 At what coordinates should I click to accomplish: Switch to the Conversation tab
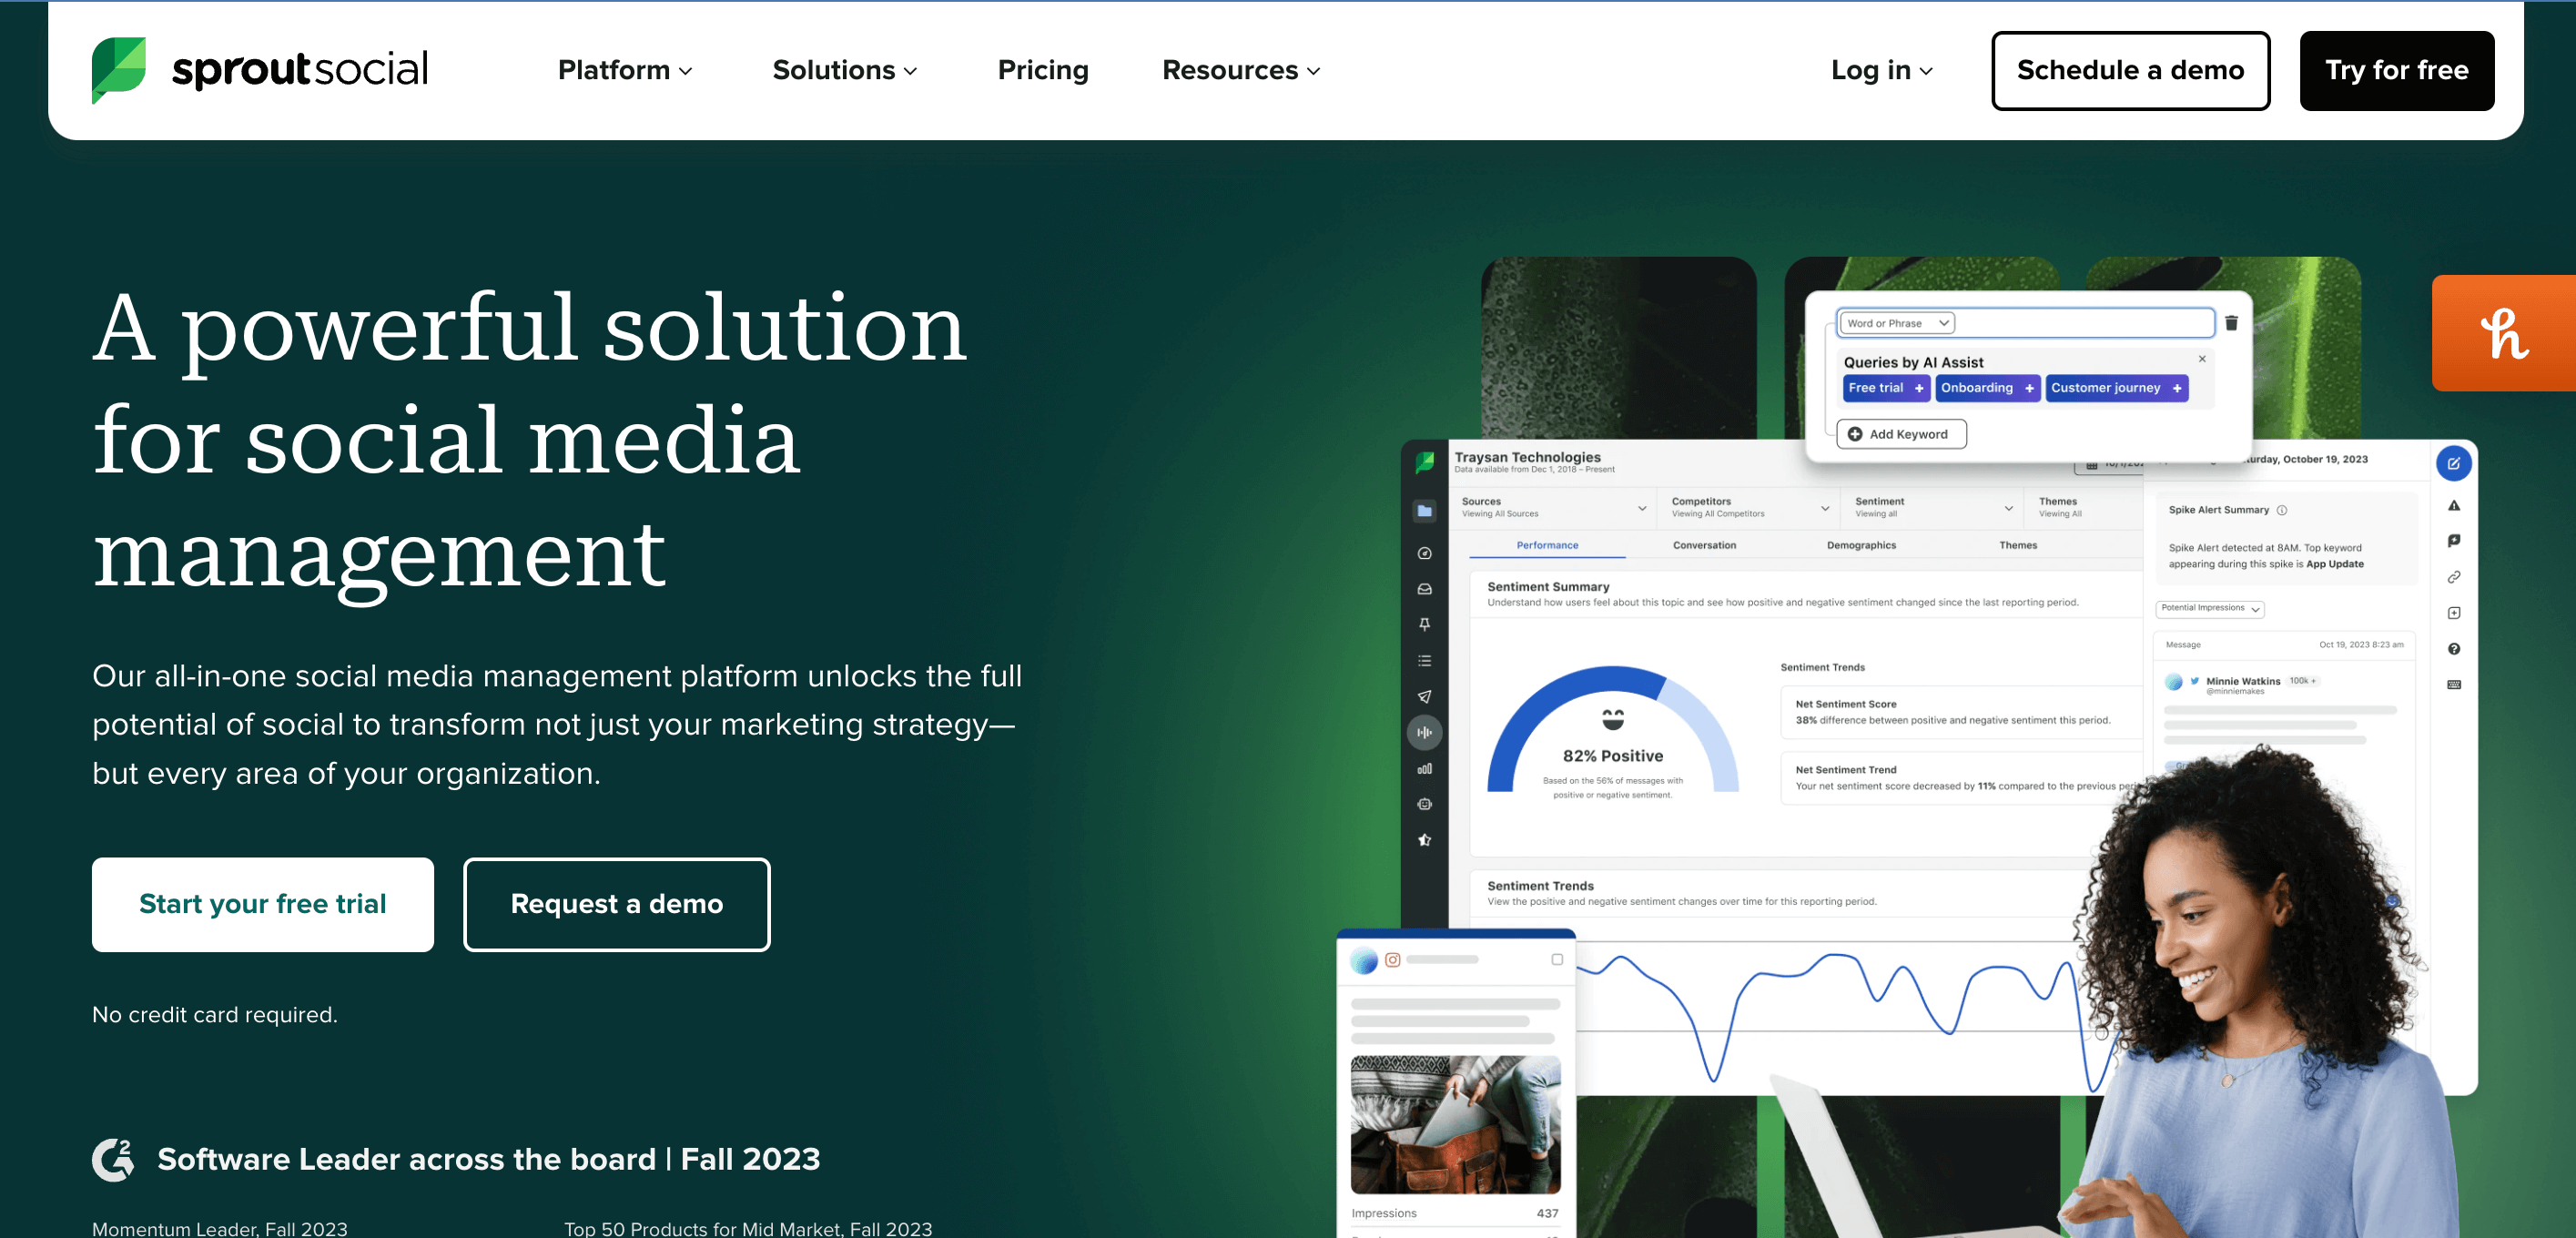click(1704, 546)
